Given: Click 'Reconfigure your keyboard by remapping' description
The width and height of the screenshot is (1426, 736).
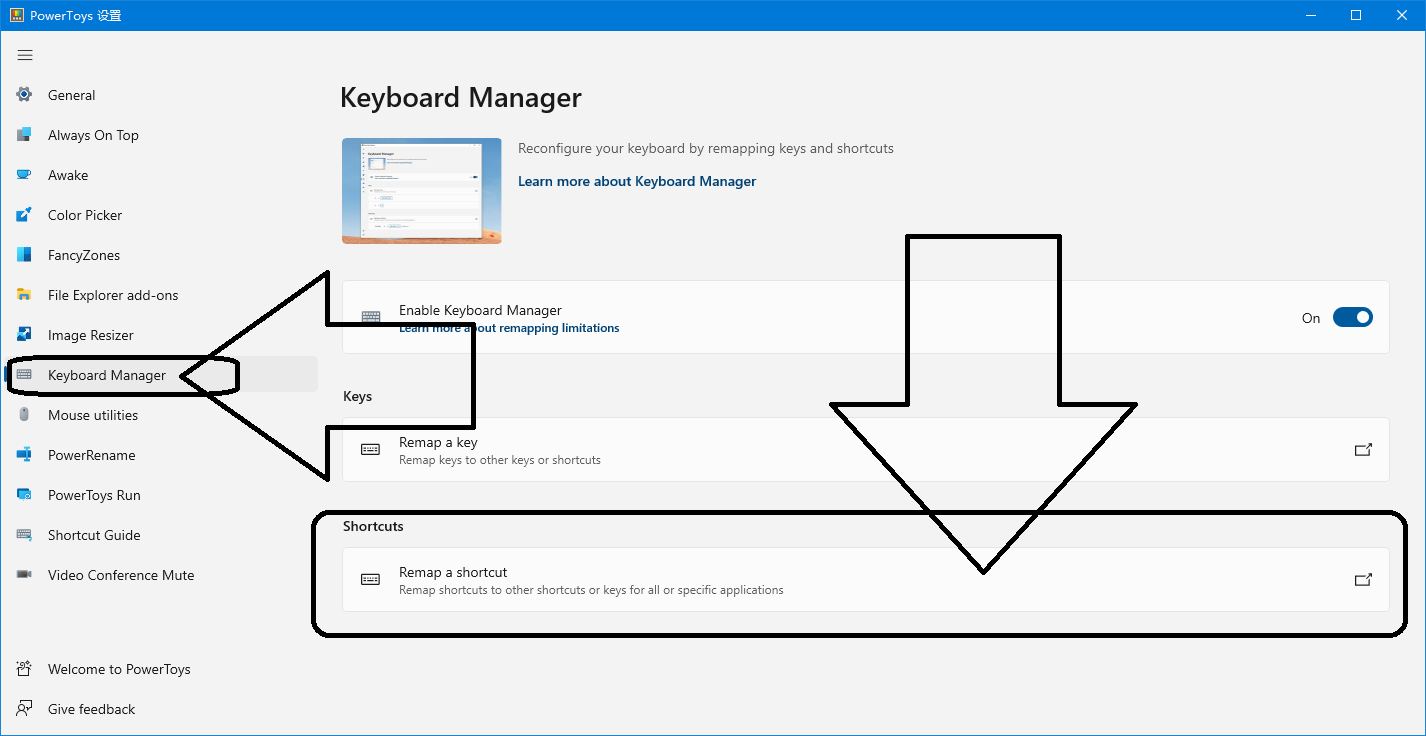Looking at the screenshot, I should click(706, 148).
